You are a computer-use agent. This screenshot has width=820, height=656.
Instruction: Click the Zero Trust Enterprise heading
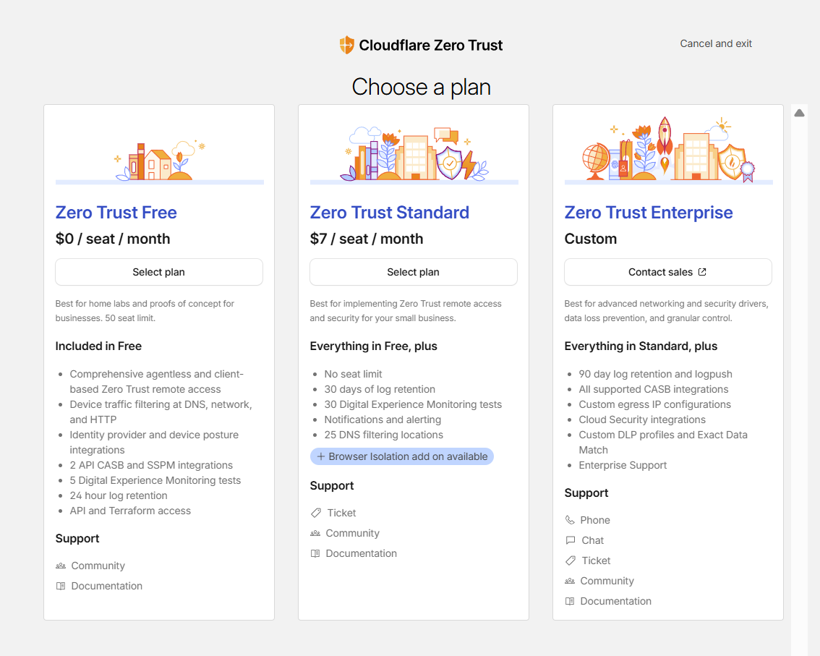coord(648,212)
